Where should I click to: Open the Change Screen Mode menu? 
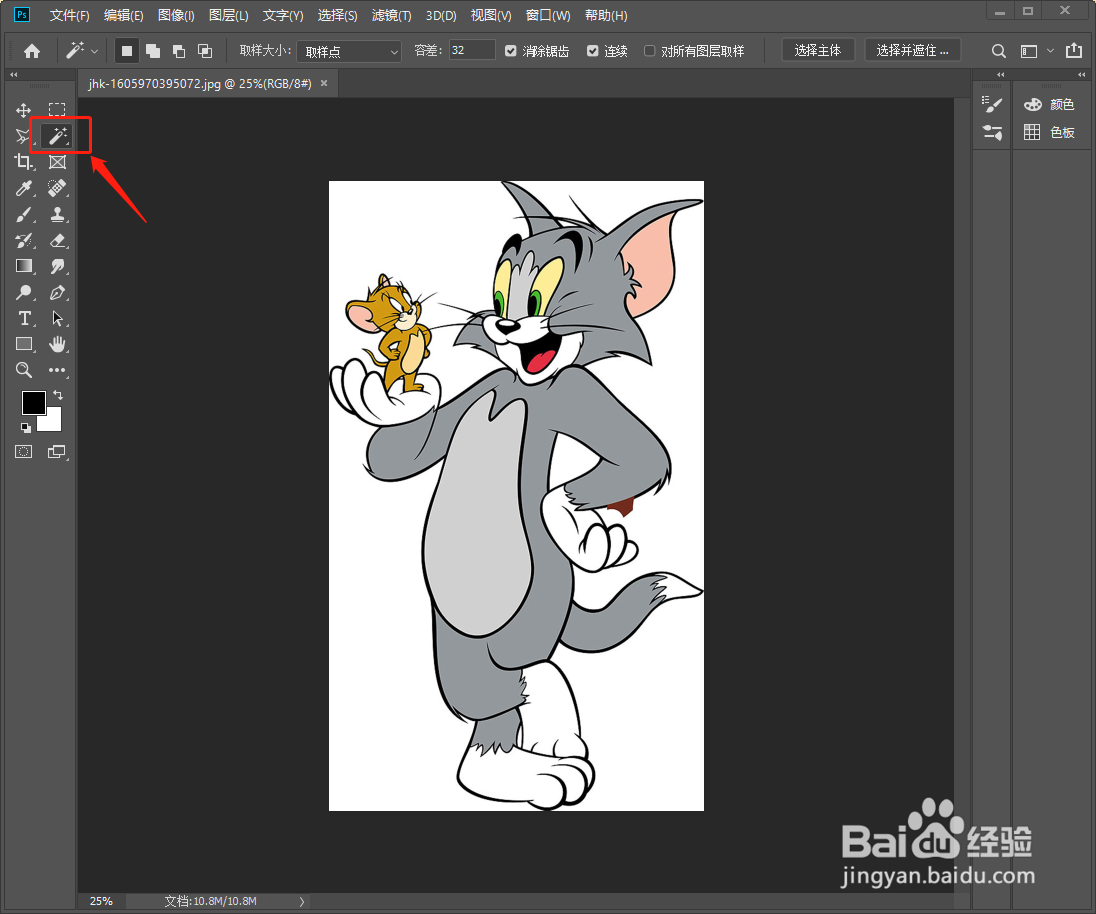coord(57,451)
